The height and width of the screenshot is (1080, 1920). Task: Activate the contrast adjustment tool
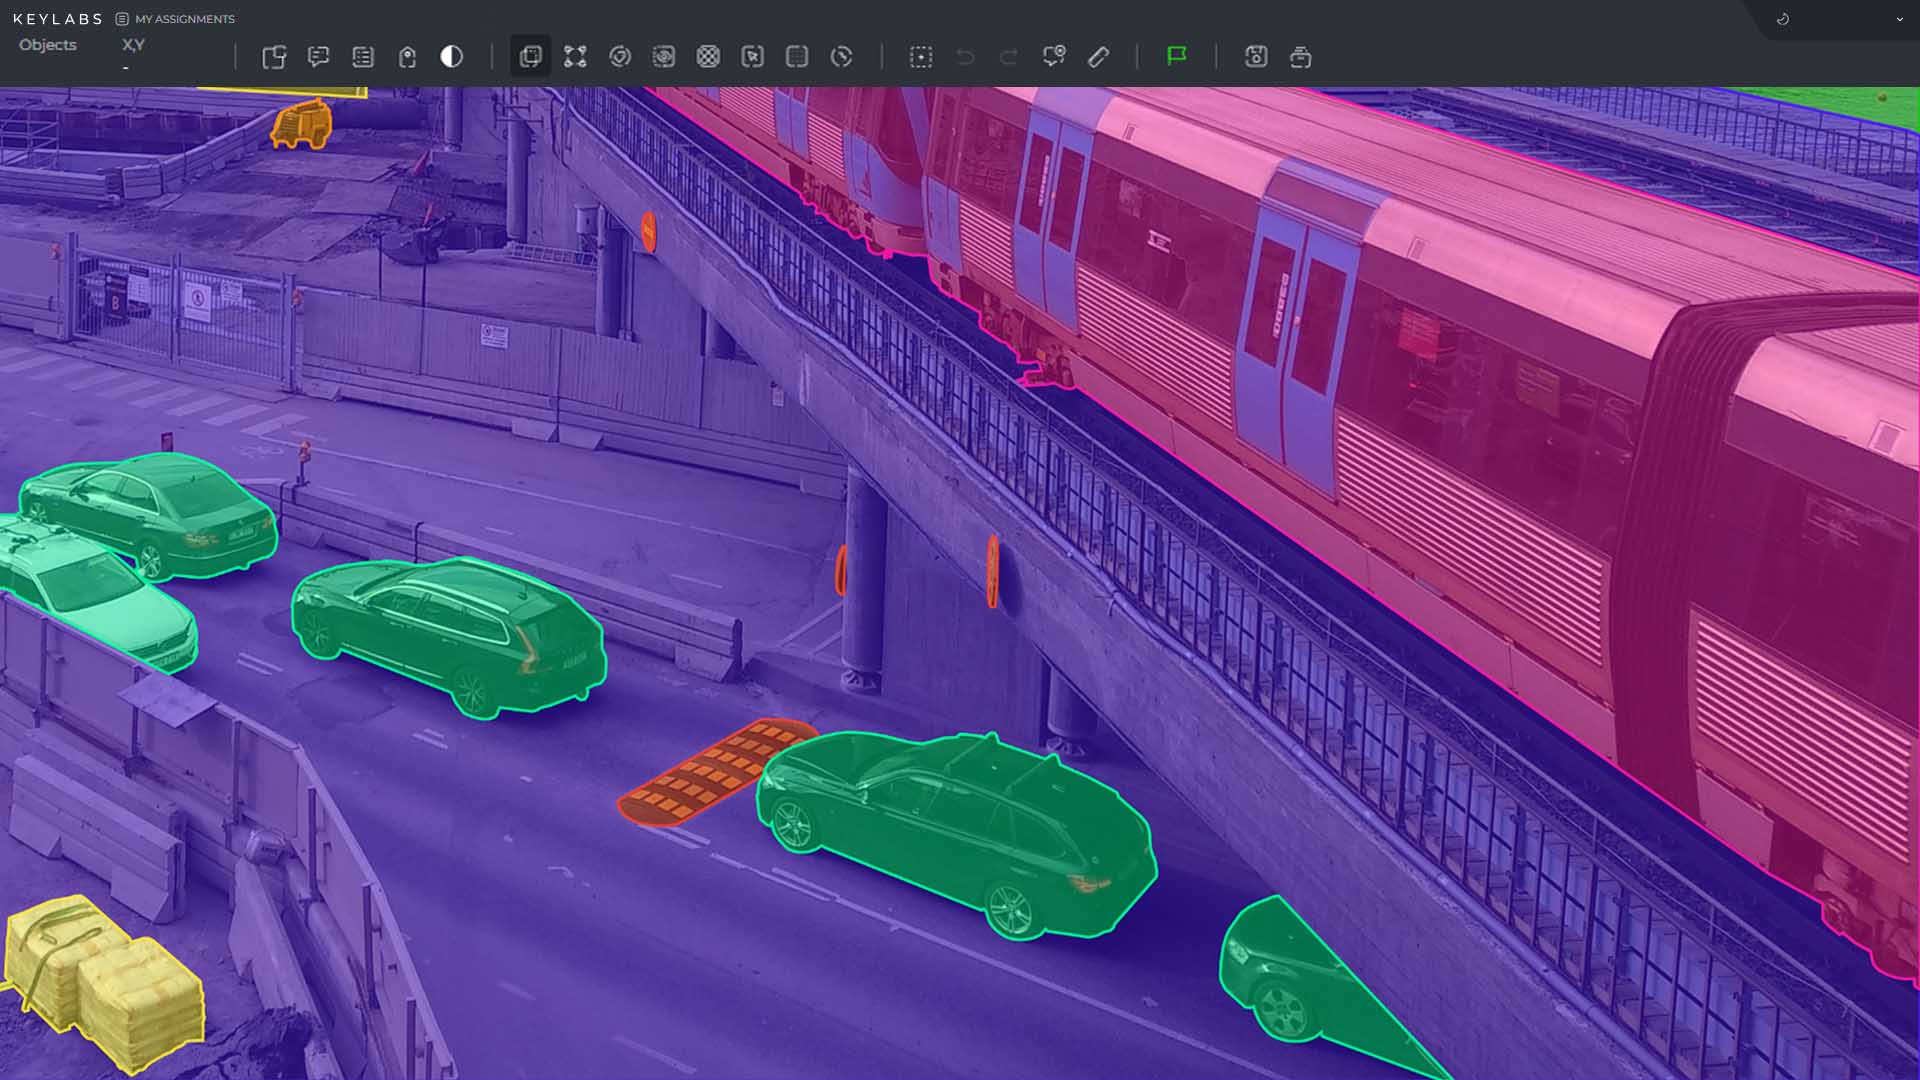452,57
